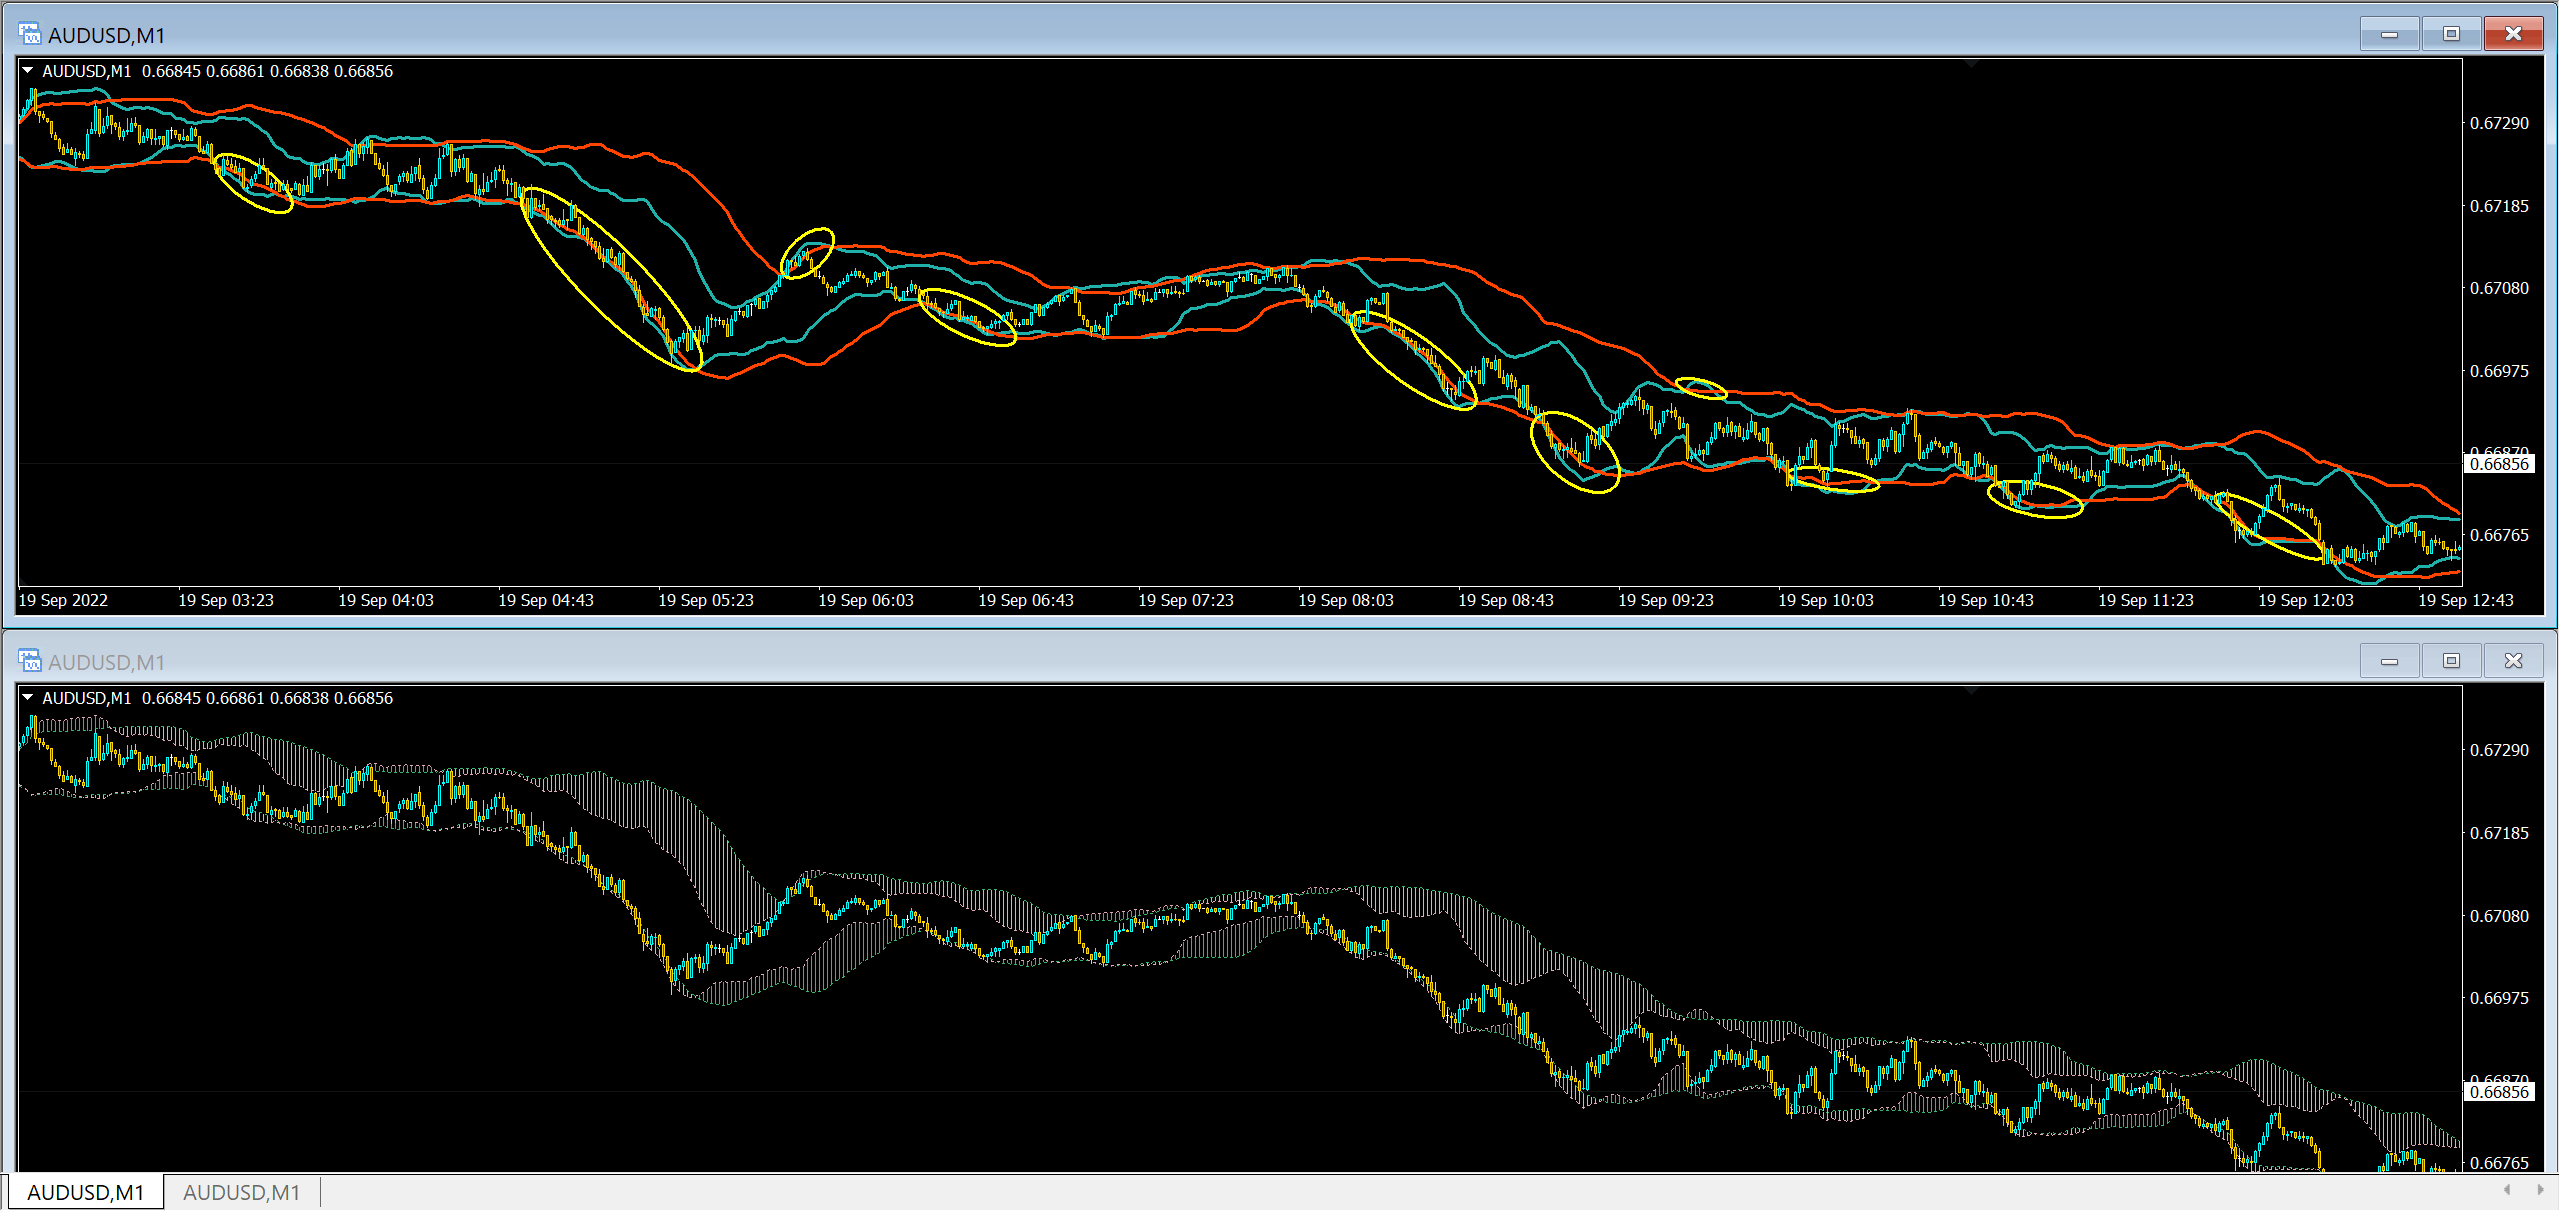Minimize the lower AUDUSD,M1 chart window
2559x1210 pixels.
[2389, 661]
